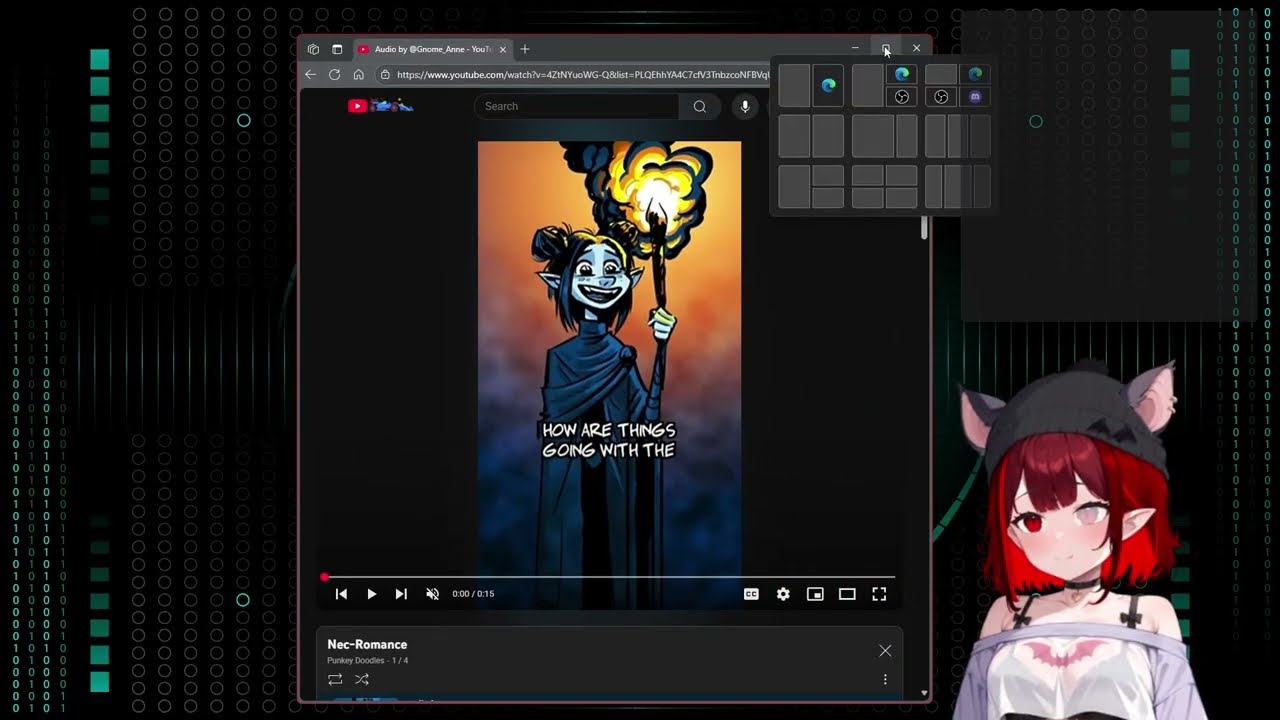Snap to tall left zone beside two stacked zones

point(794,187)
